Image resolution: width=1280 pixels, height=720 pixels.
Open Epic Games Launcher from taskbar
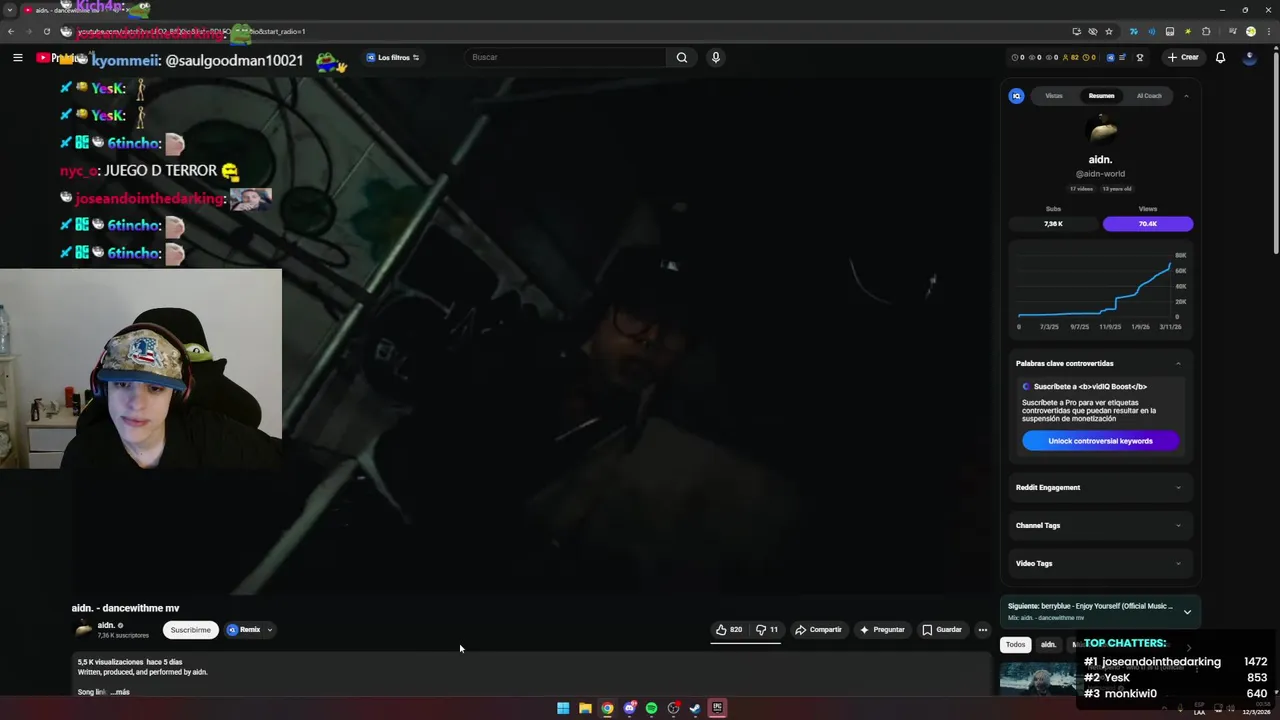[x=717, y=708]
